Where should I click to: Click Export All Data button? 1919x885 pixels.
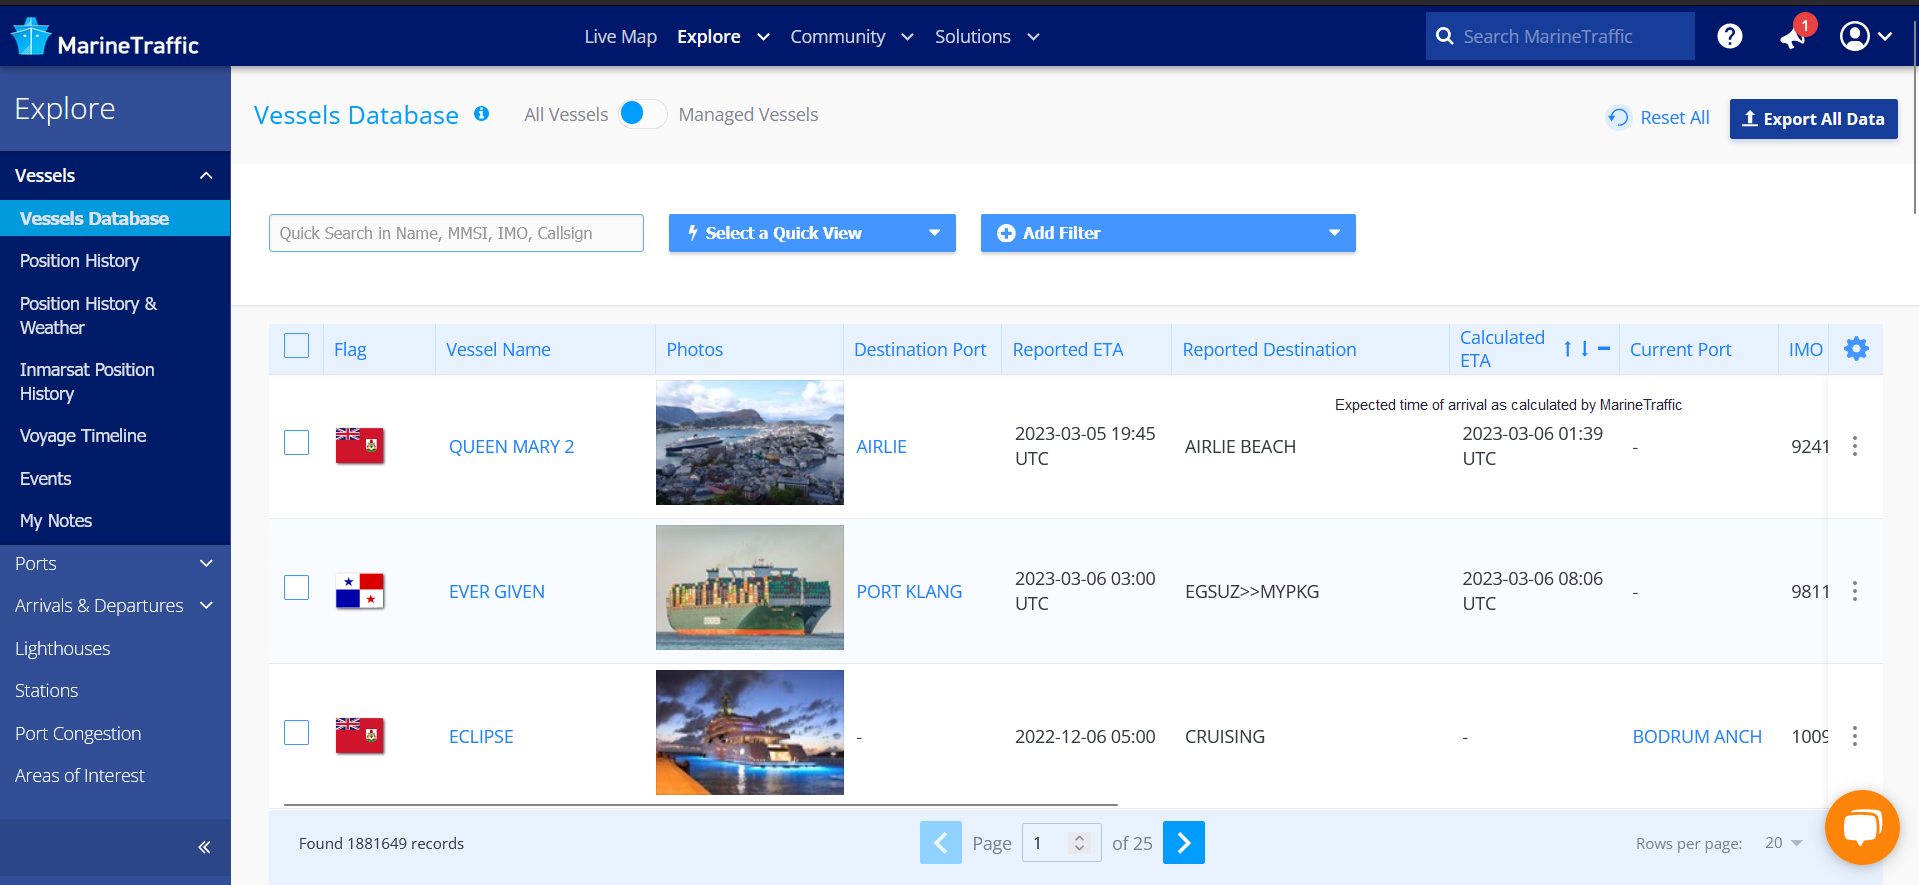pyautogui.click(x=1813, y=119)
